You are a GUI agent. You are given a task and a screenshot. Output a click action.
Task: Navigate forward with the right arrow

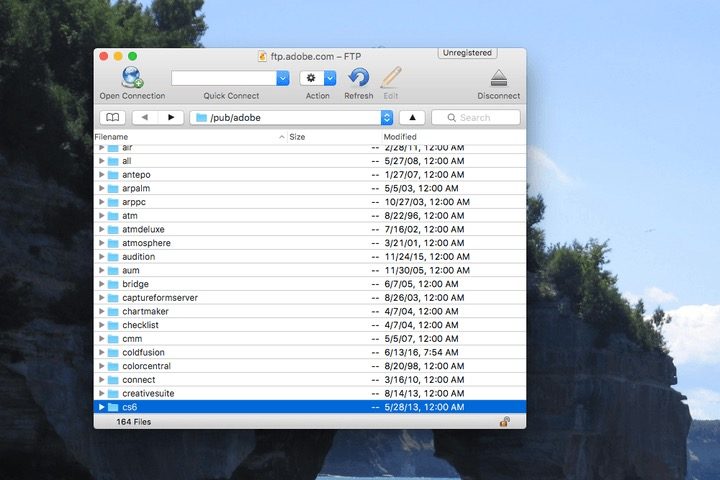(170, 117)
